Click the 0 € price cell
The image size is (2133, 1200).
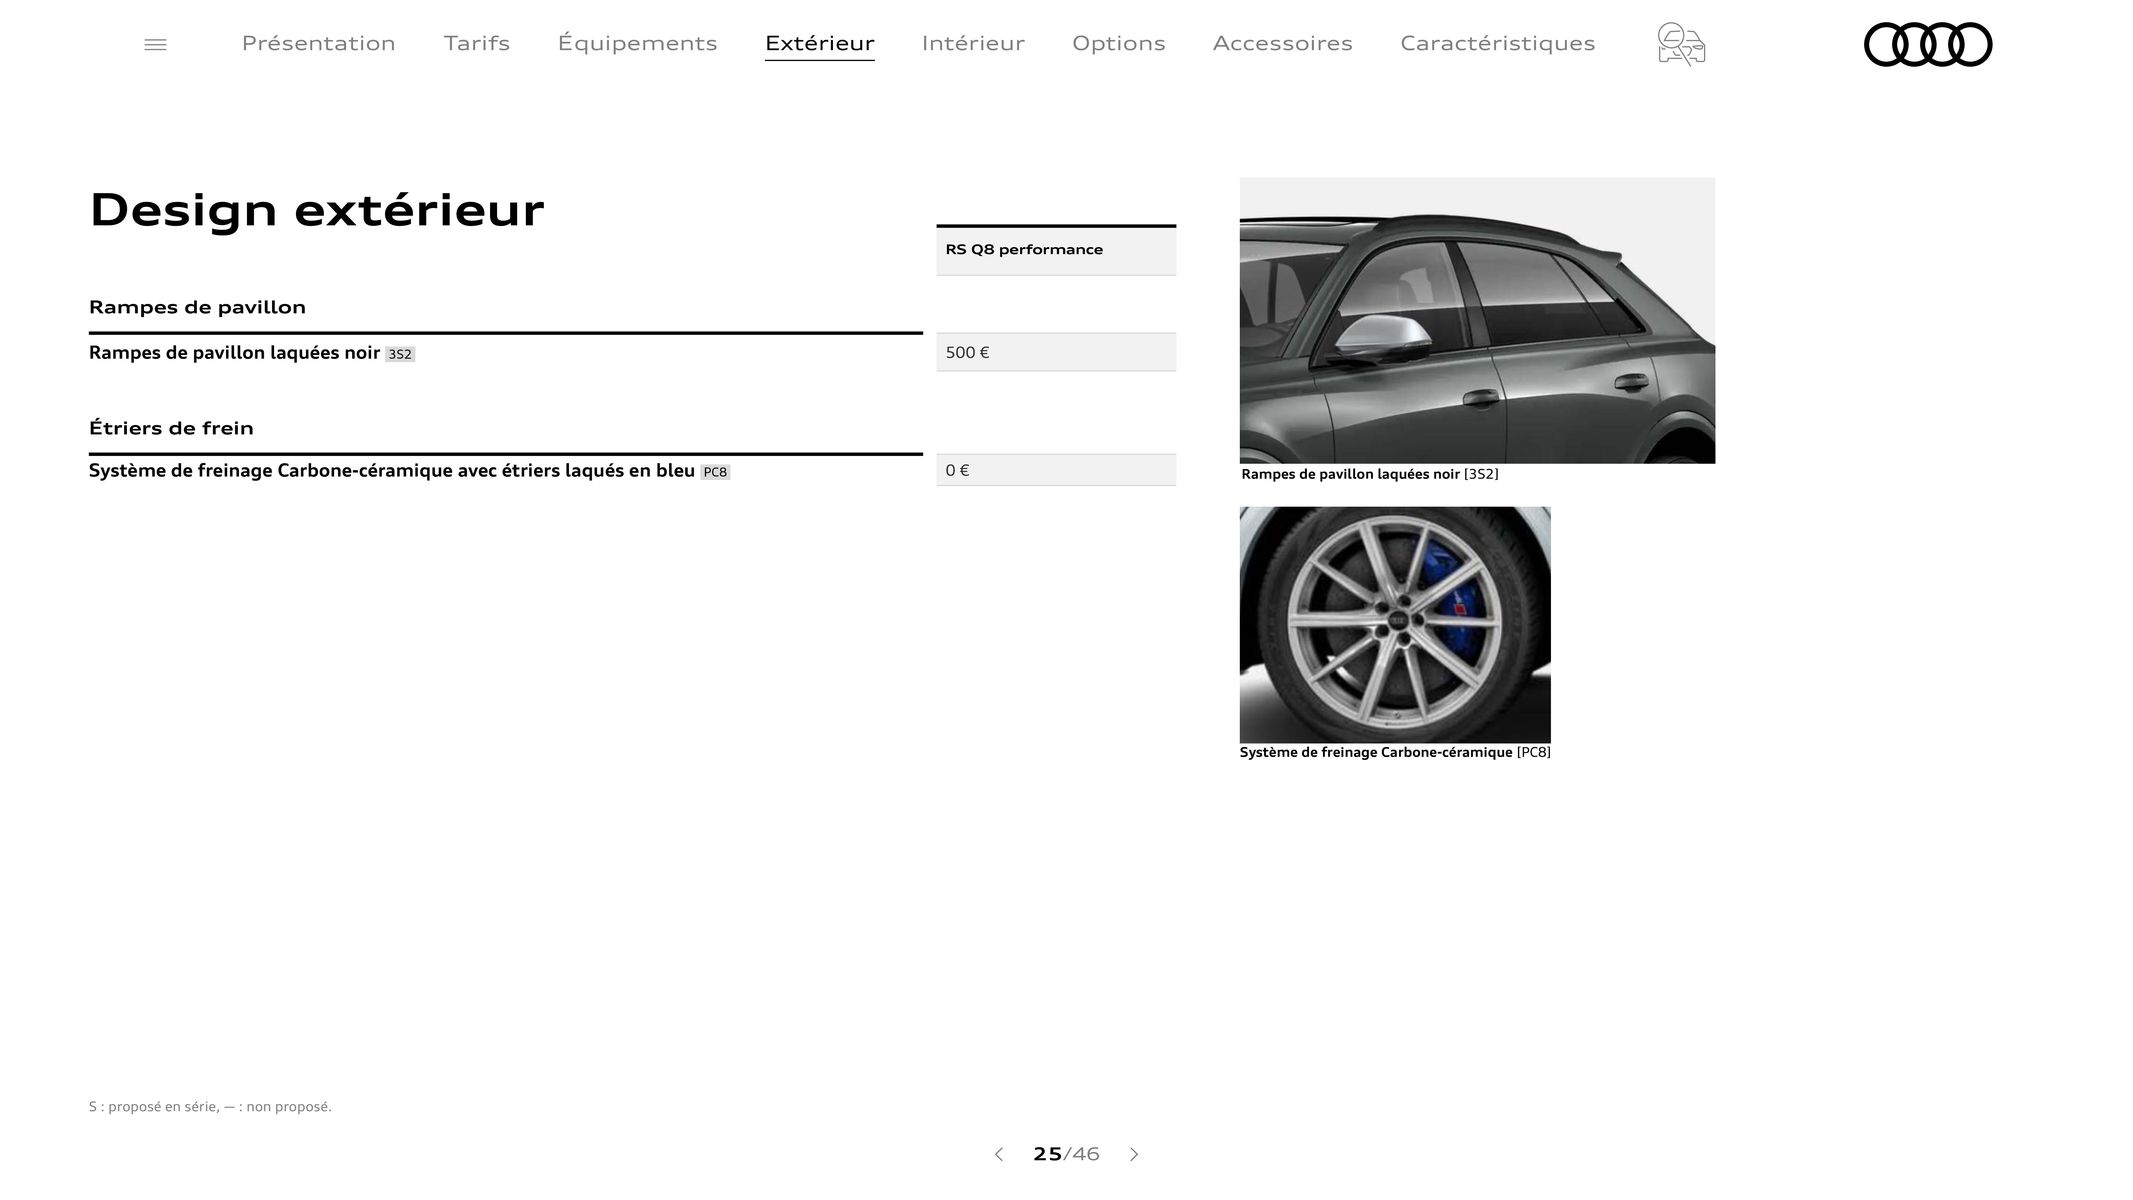1056,470
